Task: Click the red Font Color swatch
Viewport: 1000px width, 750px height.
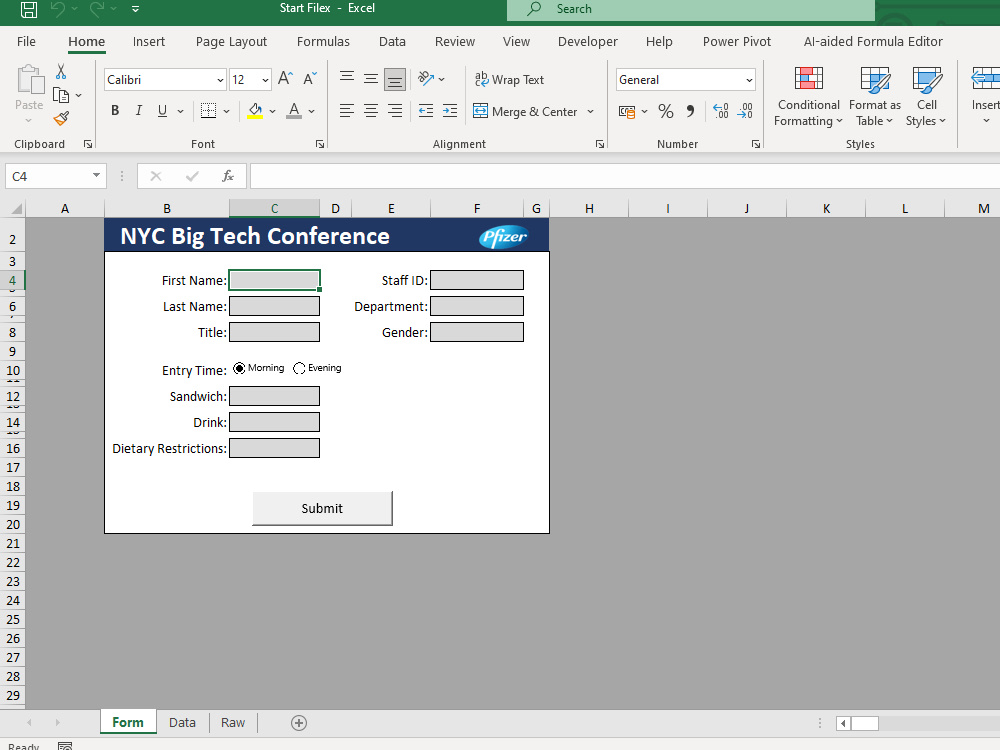Action: (x=293, y=118)
